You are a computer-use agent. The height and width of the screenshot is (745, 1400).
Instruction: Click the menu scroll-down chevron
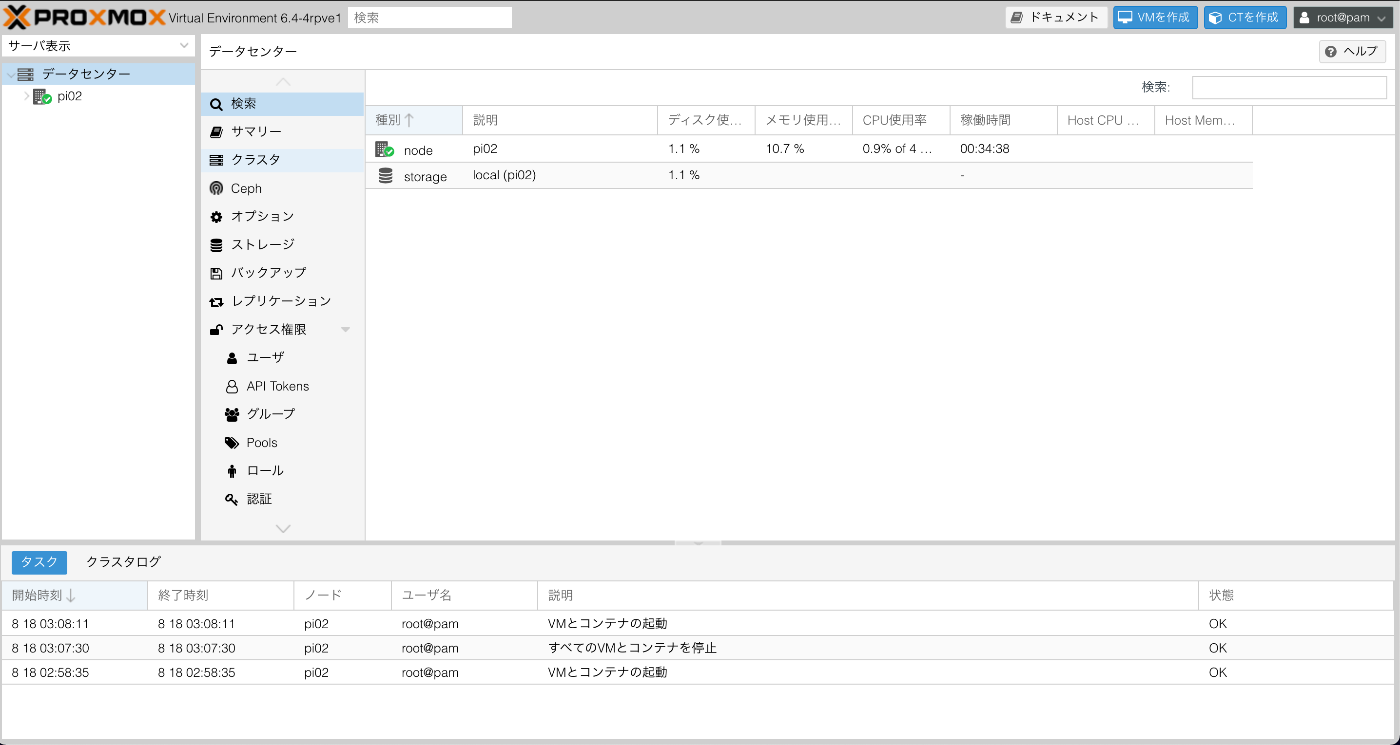coord(283,528)
